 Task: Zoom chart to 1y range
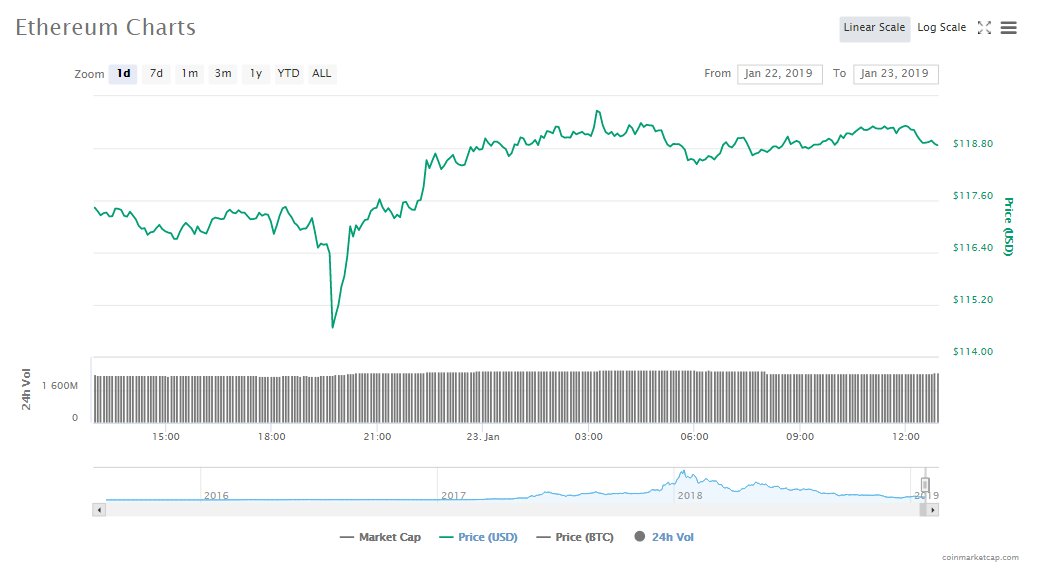coord(256,73)
